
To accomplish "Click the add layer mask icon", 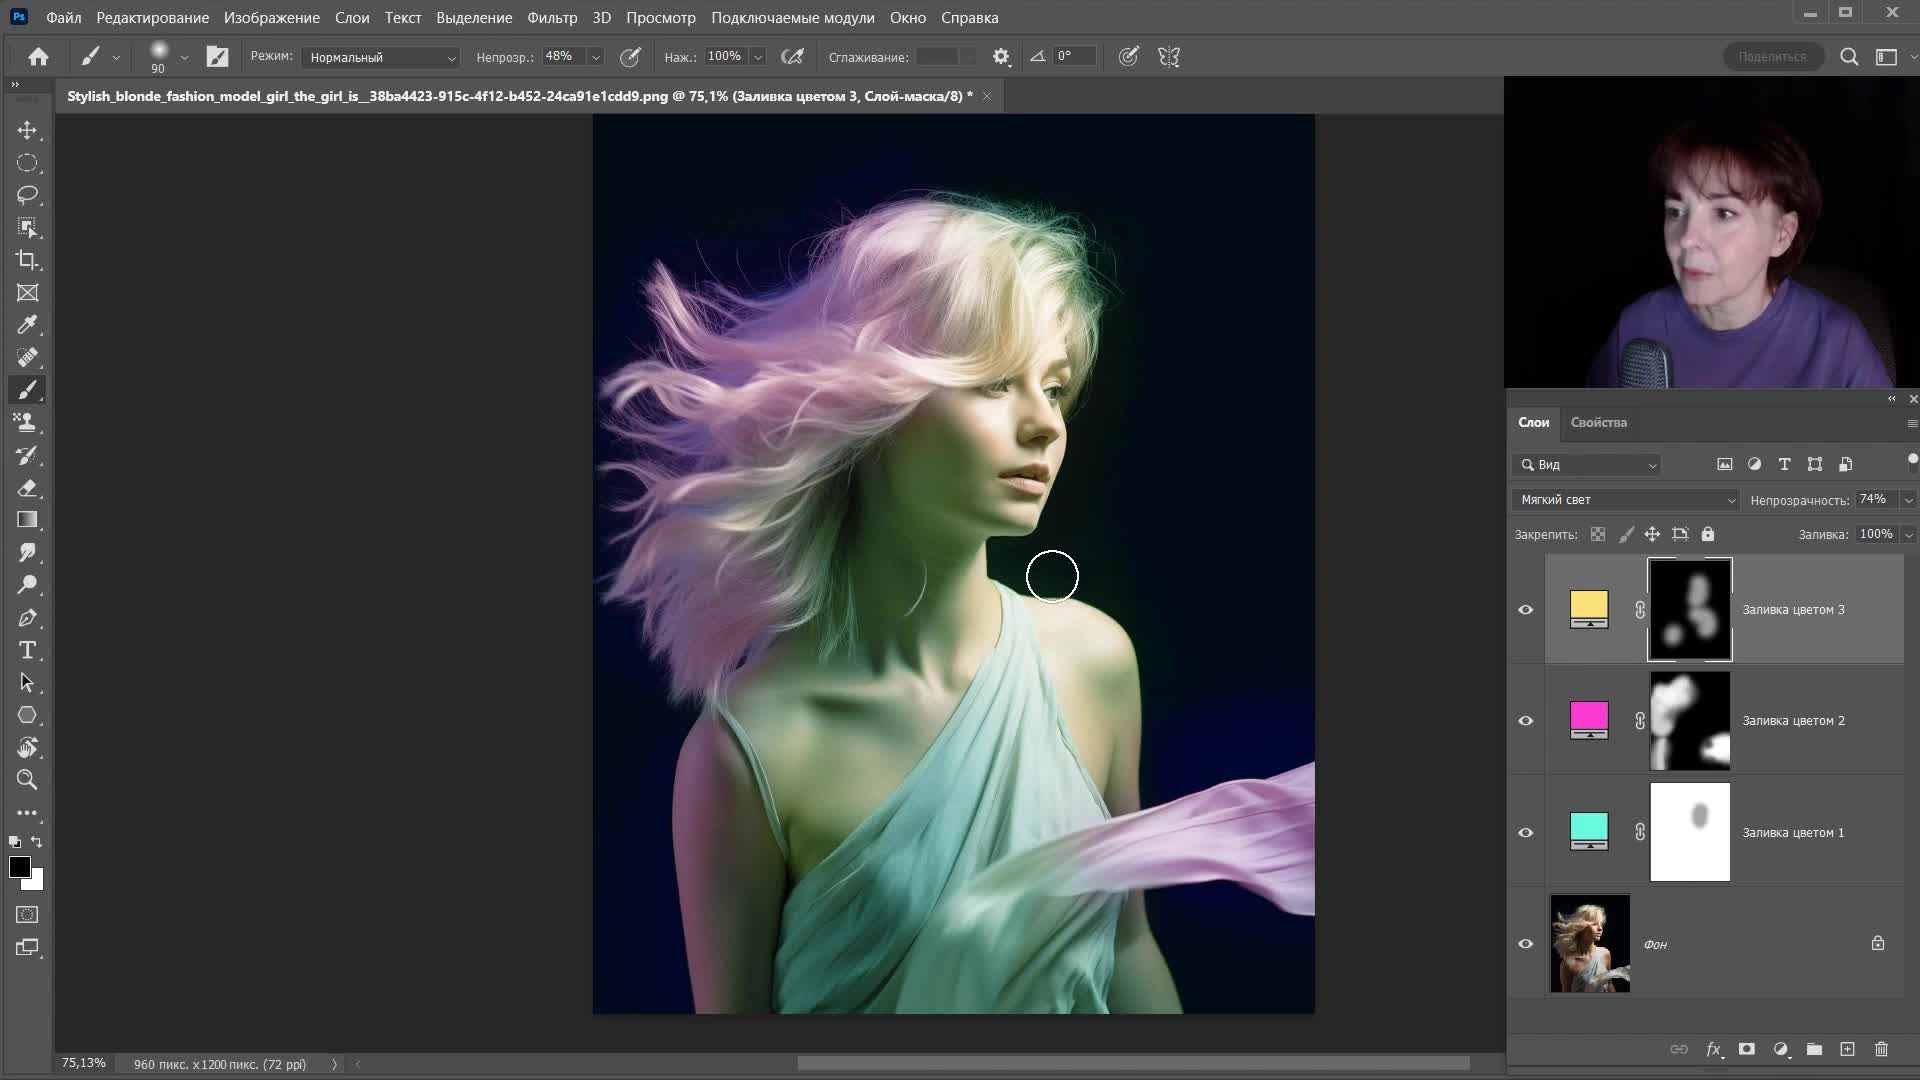I will [x=1746, y=1049].
